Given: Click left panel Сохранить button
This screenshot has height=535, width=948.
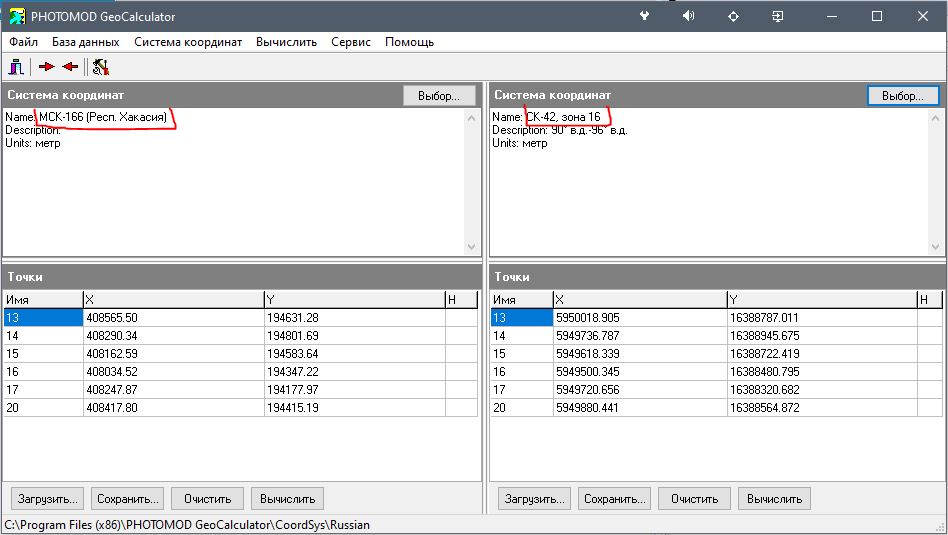Looking at the screenshot, I should tap(128, 499).
